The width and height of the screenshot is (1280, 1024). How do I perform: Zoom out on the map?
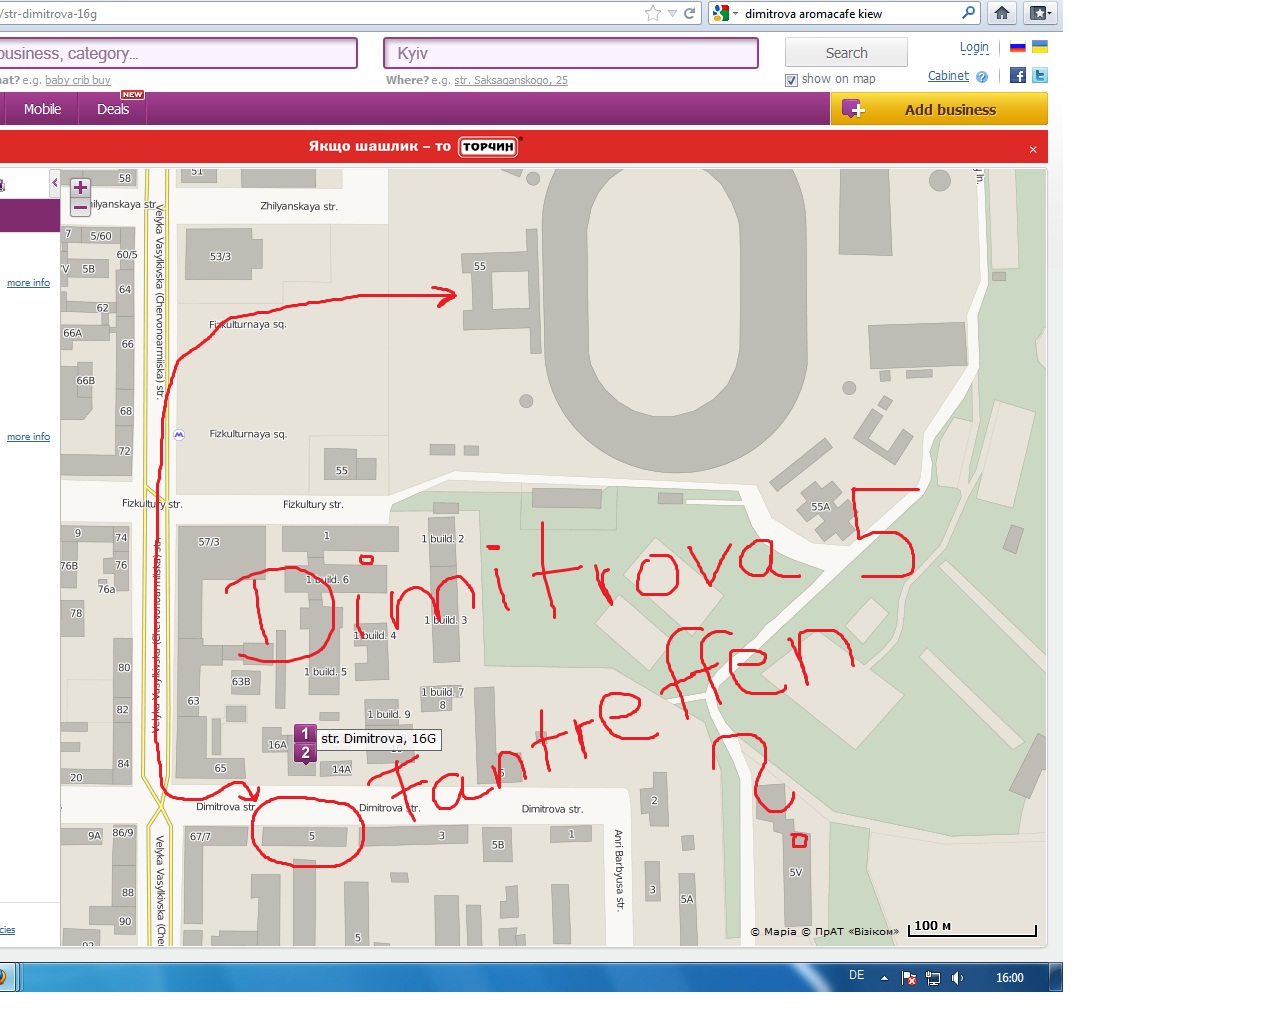(x=81, y=208)
